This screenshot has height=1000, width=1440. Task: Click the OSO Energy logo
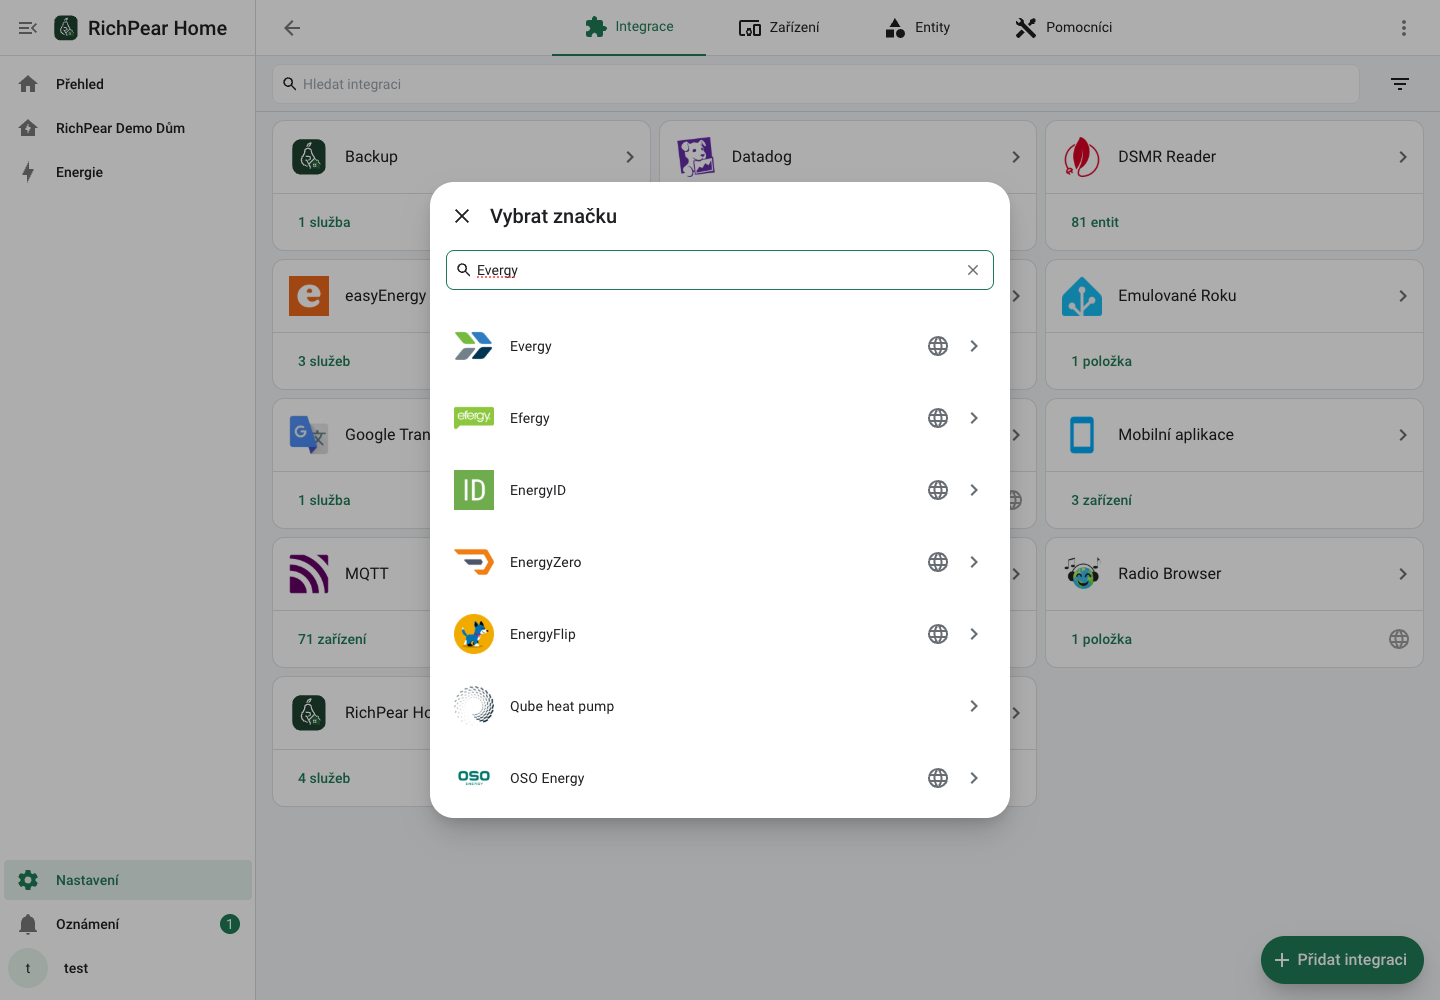pos(474,778)
